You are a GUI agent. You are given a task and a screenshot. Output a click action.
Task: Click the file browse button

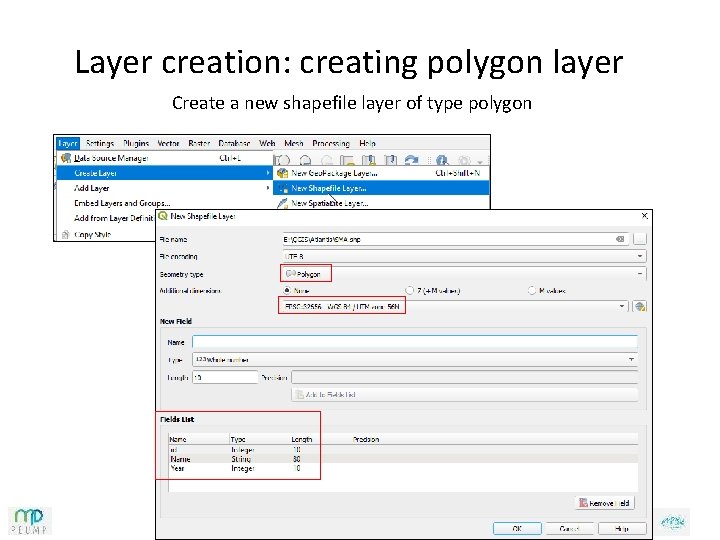click(x=639, y=239)
